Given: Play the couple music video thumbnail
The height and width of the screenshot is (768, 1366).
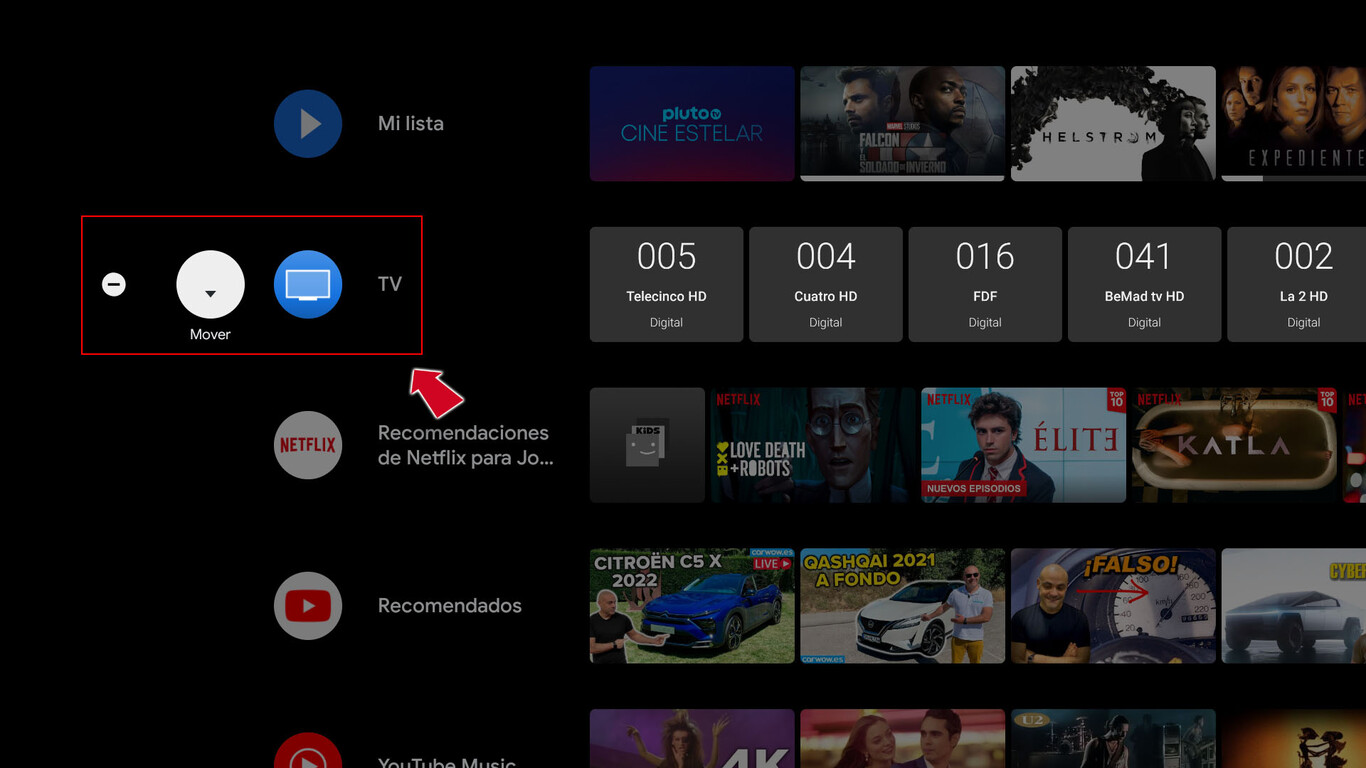Looking at the screenshot, I should coord(902,739).
